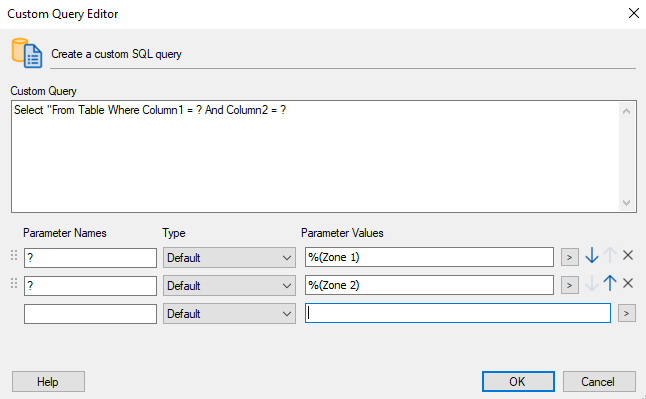Viewport: 646px width, 399px height.
Task: Open variable picker for %(Zone 2) value
Action: [570, 285]
